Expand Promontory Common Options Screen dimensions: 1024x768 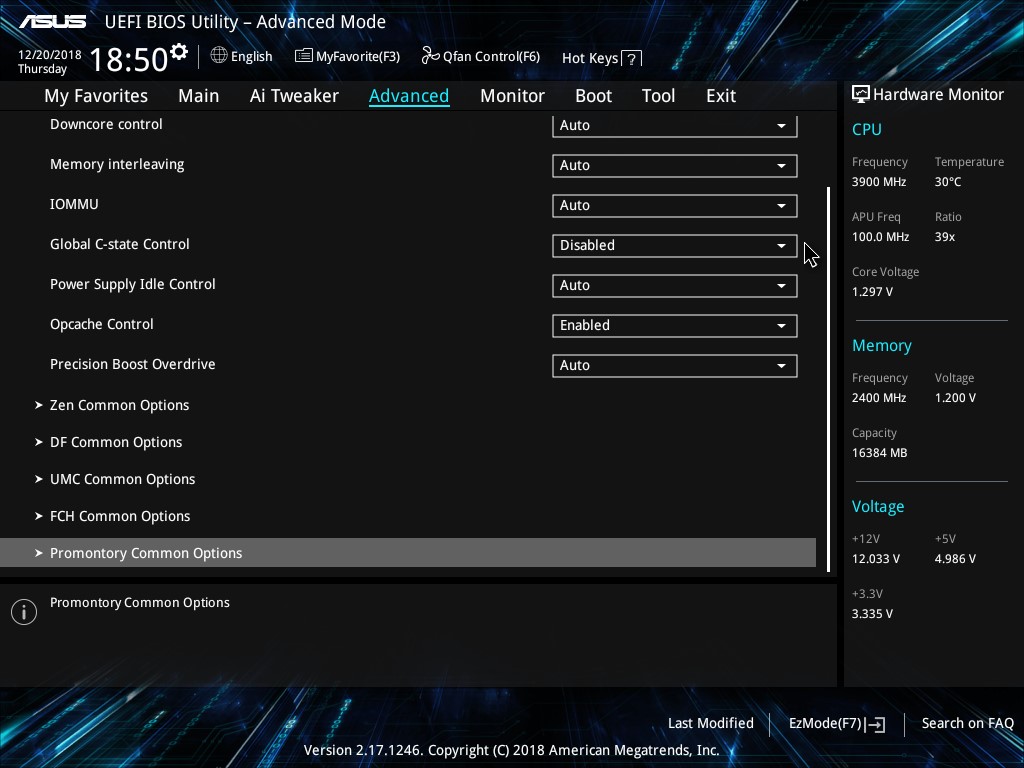pyautogui.click(x=408, y=552)
